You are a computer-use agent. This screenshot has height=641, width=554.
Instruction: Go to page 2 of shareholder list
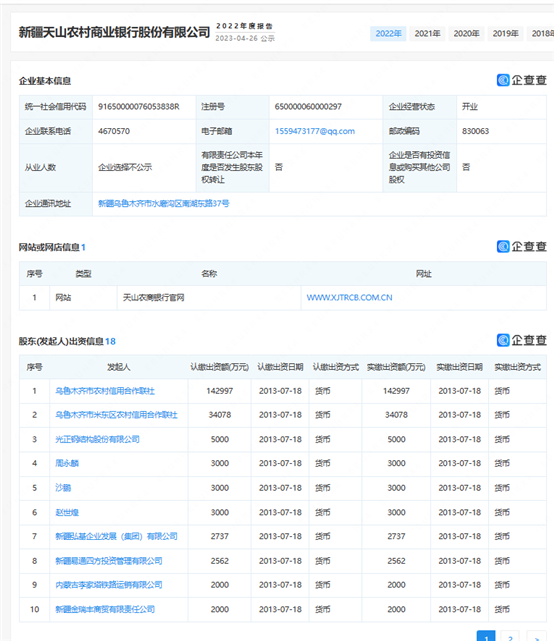[x=510, y=637]
